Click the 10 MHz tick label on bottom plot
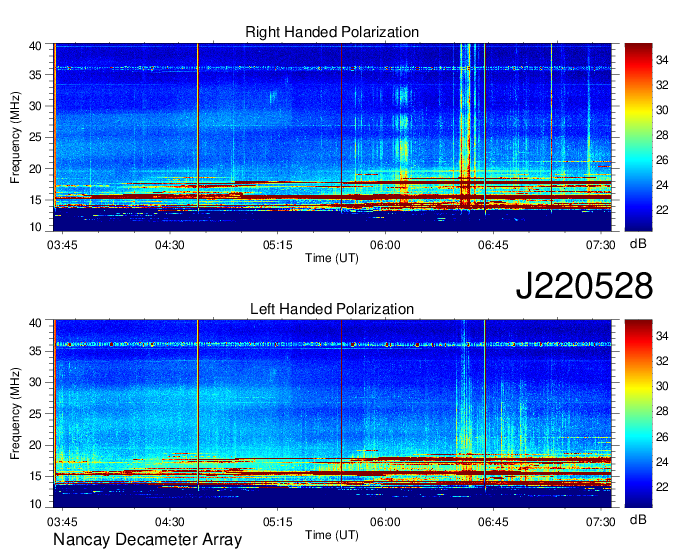The width and height of the screenshot is (680, 552). 35,503
